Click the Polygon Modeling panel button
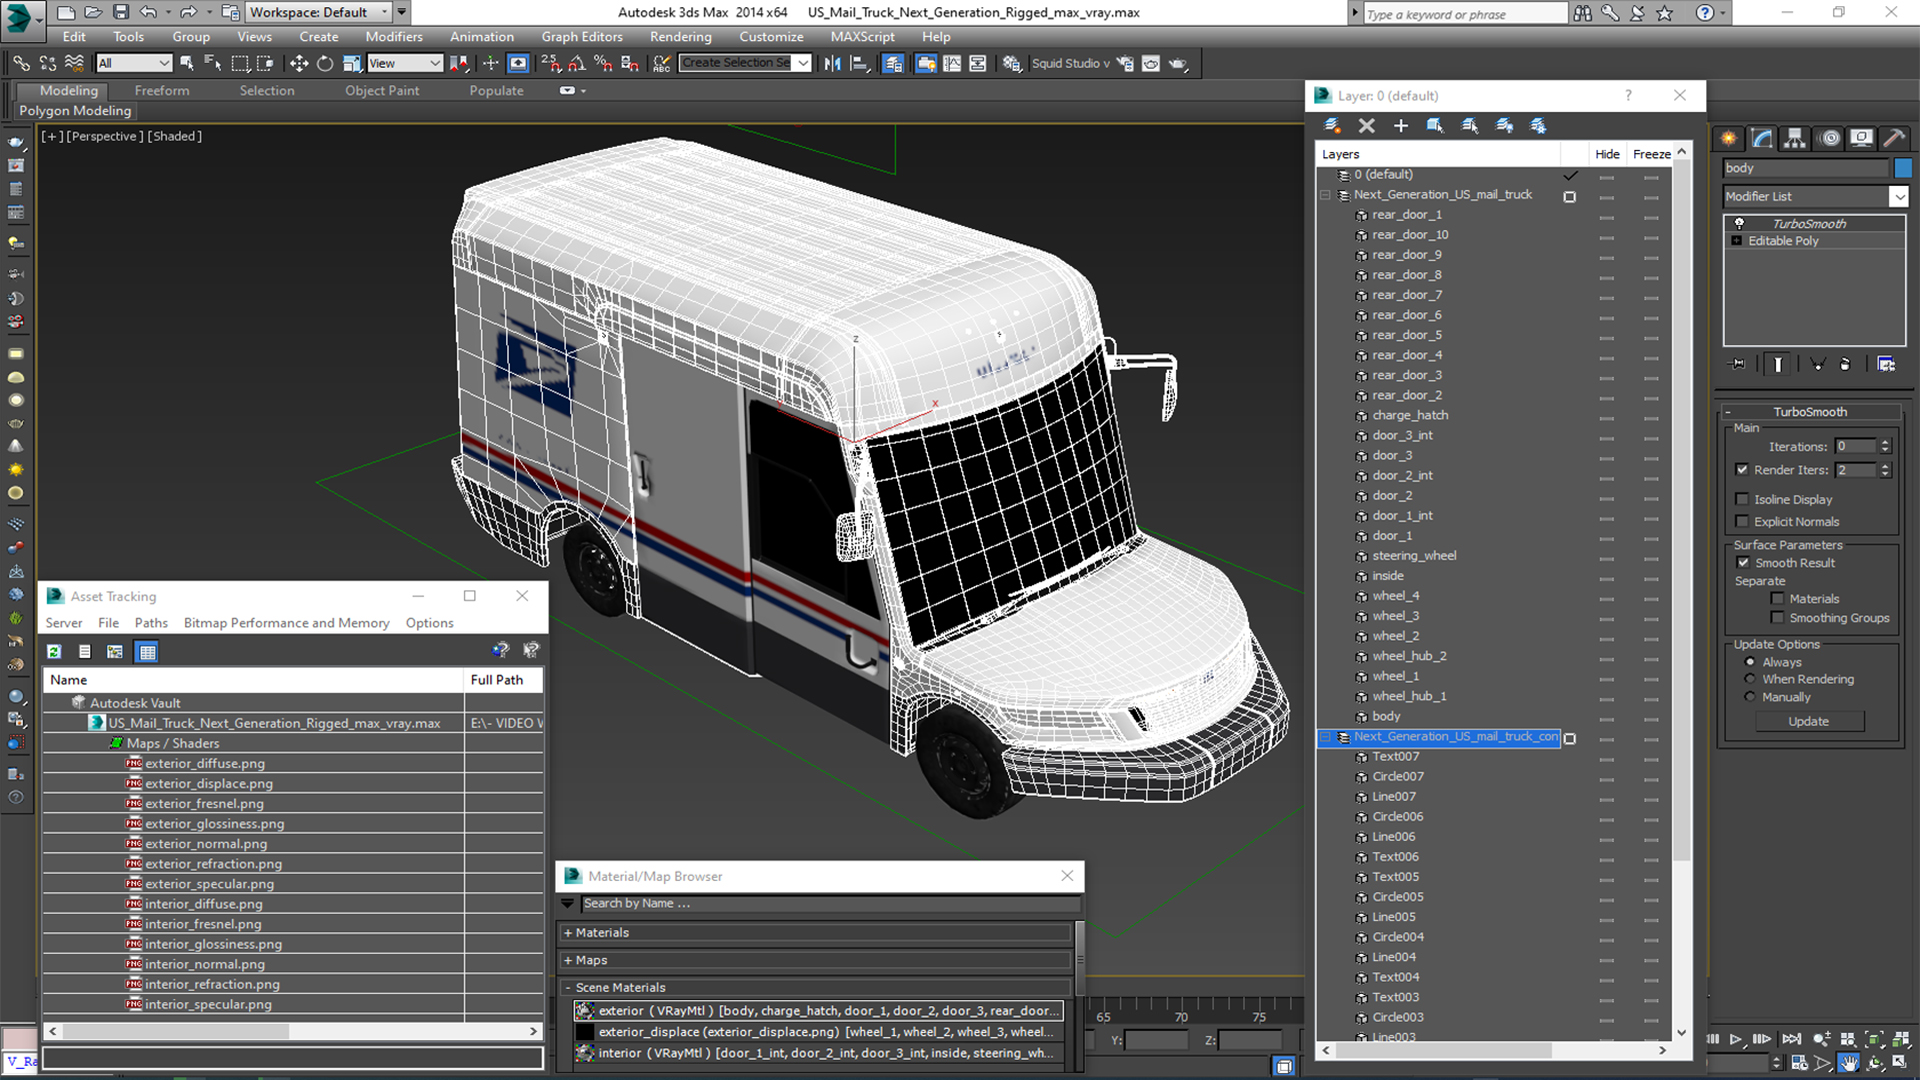This screenshot has width=1920, height=1080. point(75,110)
